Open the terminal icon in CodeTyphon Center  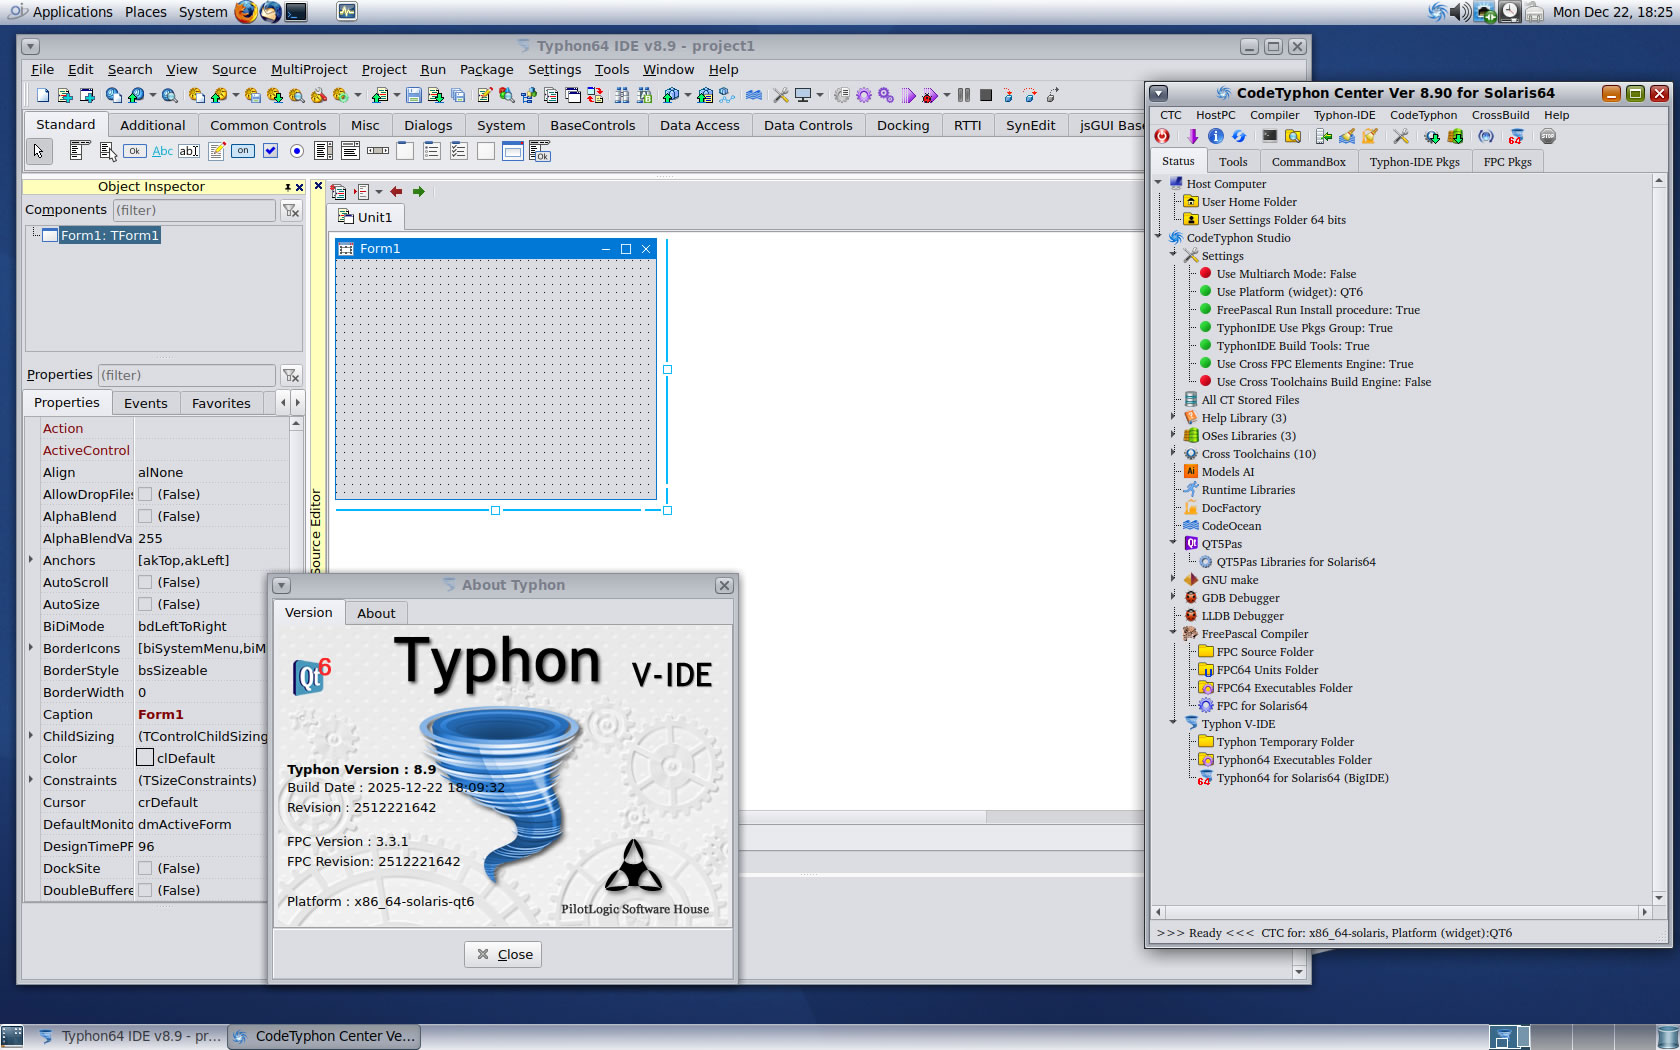click(1269, 137)
